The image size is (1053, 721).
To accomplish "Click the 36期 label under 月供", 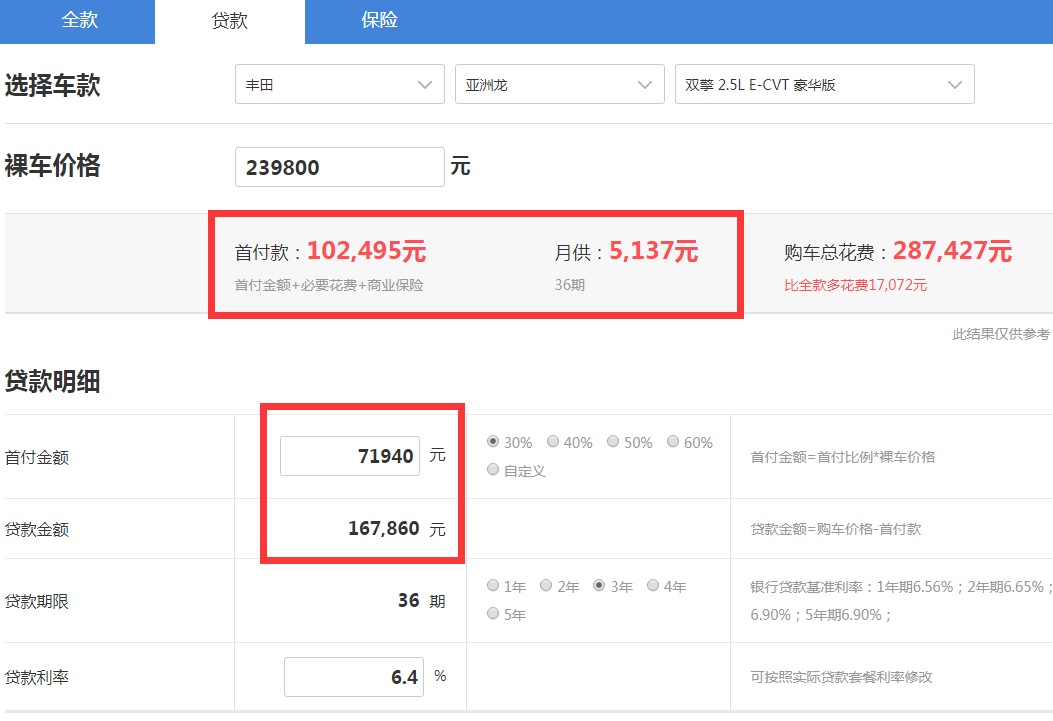I will pos(569,285).
